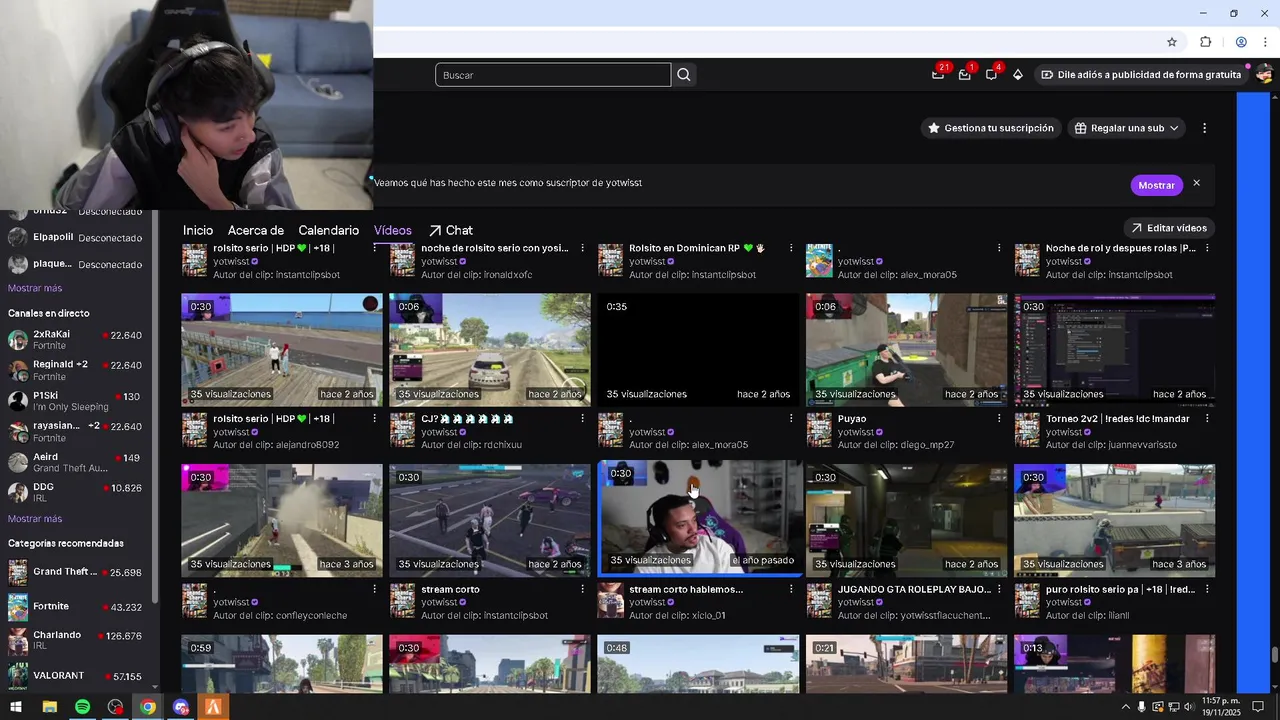Open the VALORANT recommended category

pos(75,676)
